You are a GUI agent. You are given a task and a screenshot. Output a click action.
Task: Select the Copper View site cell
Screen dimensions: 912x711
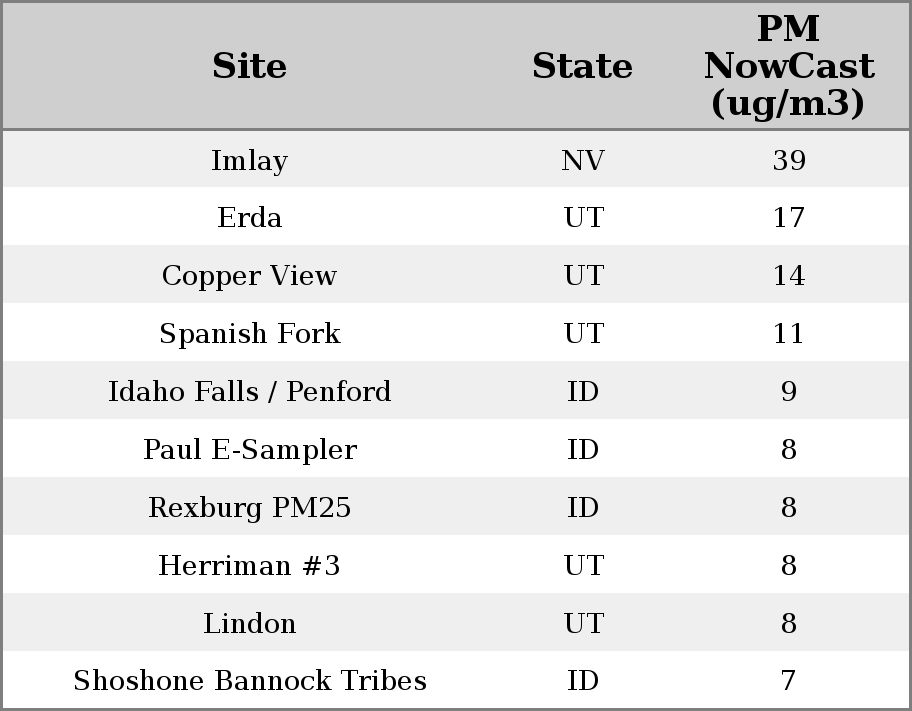pyautogui.click(x=249, y=276)
